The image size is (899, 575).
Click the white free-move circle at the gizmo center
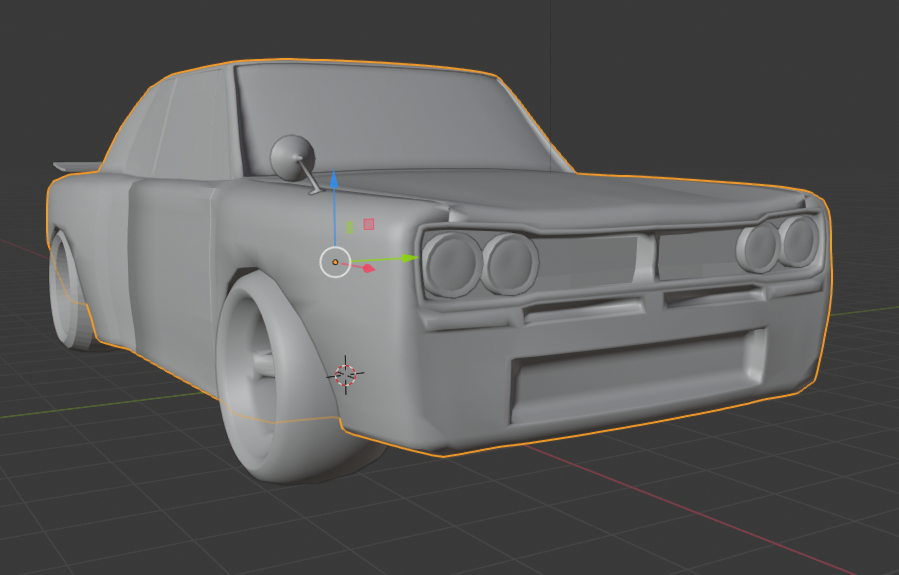click(335, 262)
